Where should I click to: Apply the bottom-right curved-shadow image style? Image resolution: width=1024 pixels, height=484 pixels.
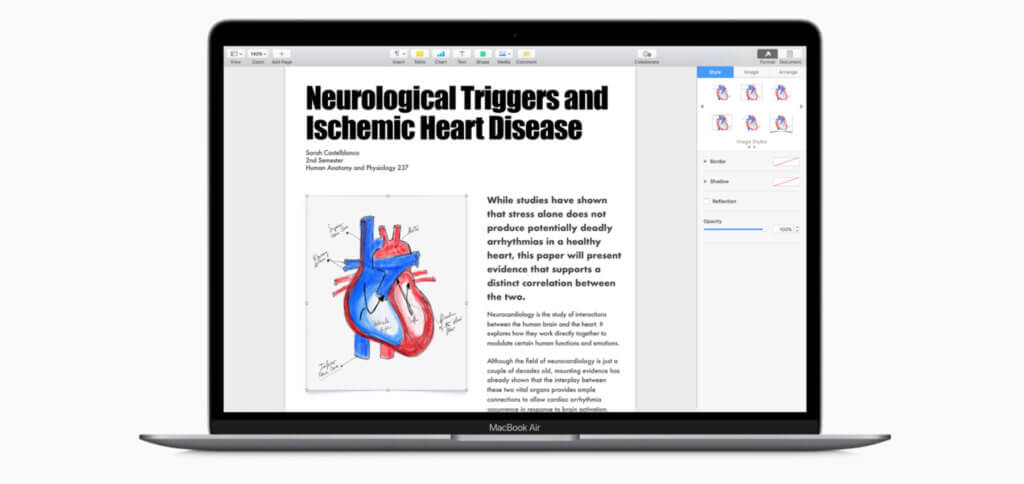(781, 123)
